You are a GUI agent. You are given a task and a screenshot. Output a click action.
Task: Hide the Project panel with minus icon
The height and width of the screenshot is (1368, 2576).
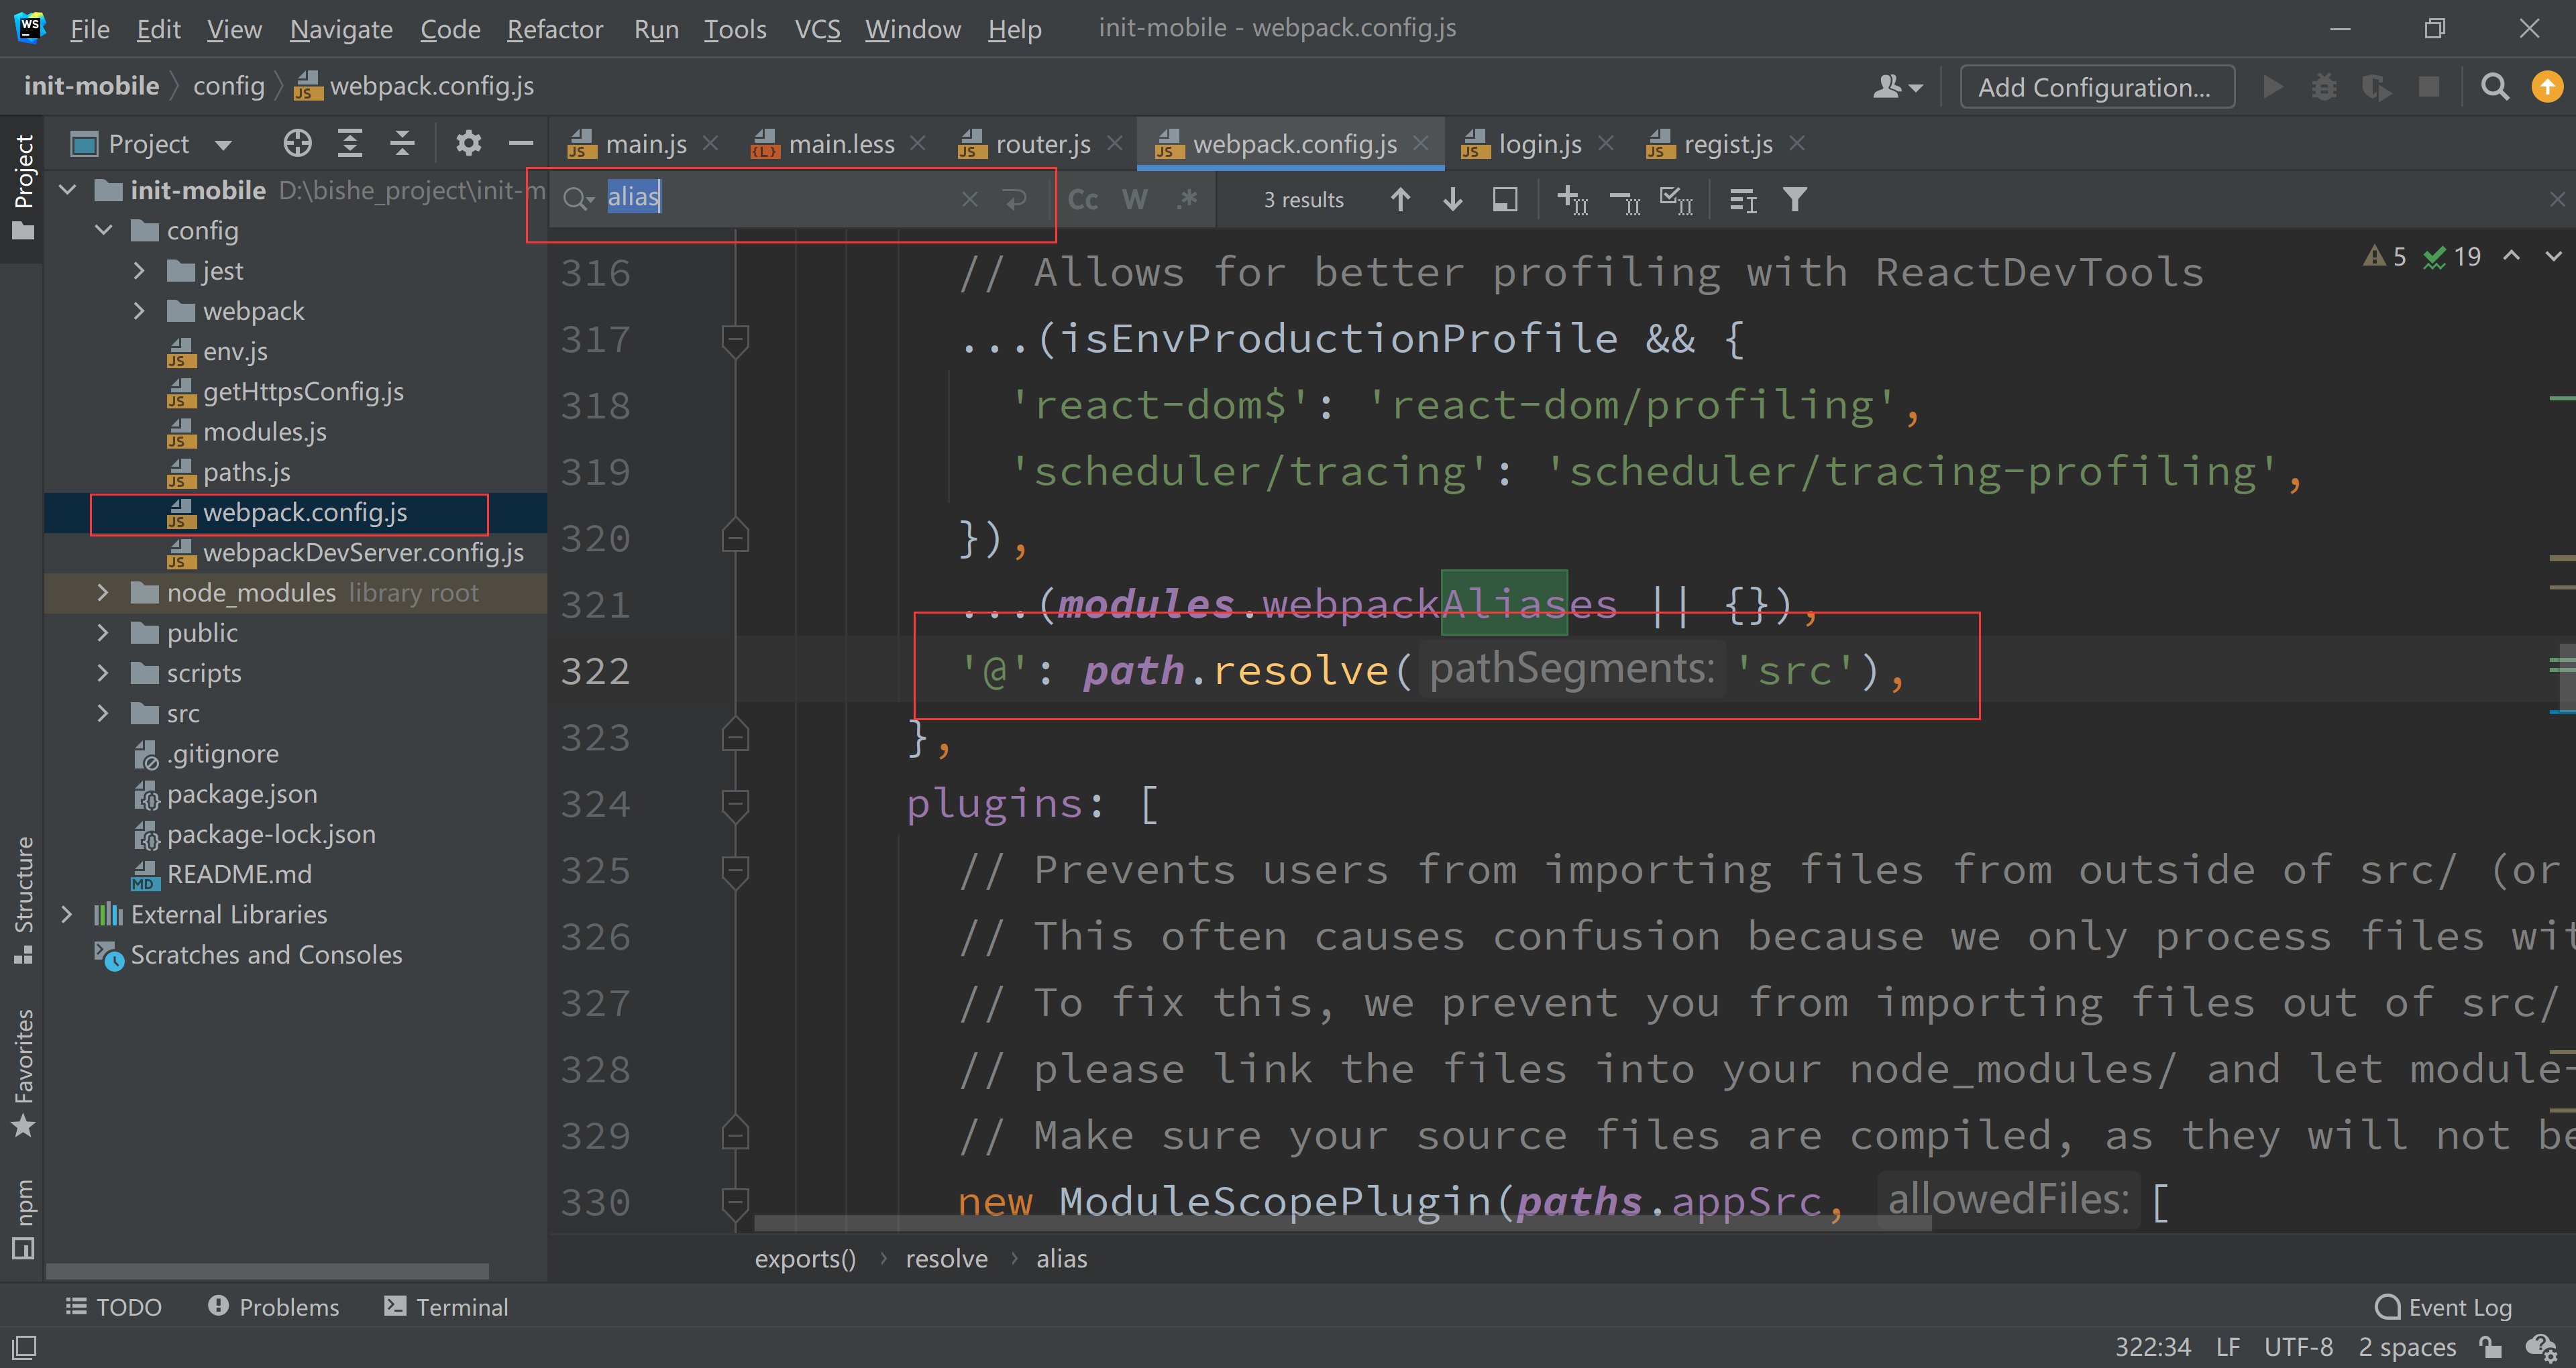click(x=520, y=144)
